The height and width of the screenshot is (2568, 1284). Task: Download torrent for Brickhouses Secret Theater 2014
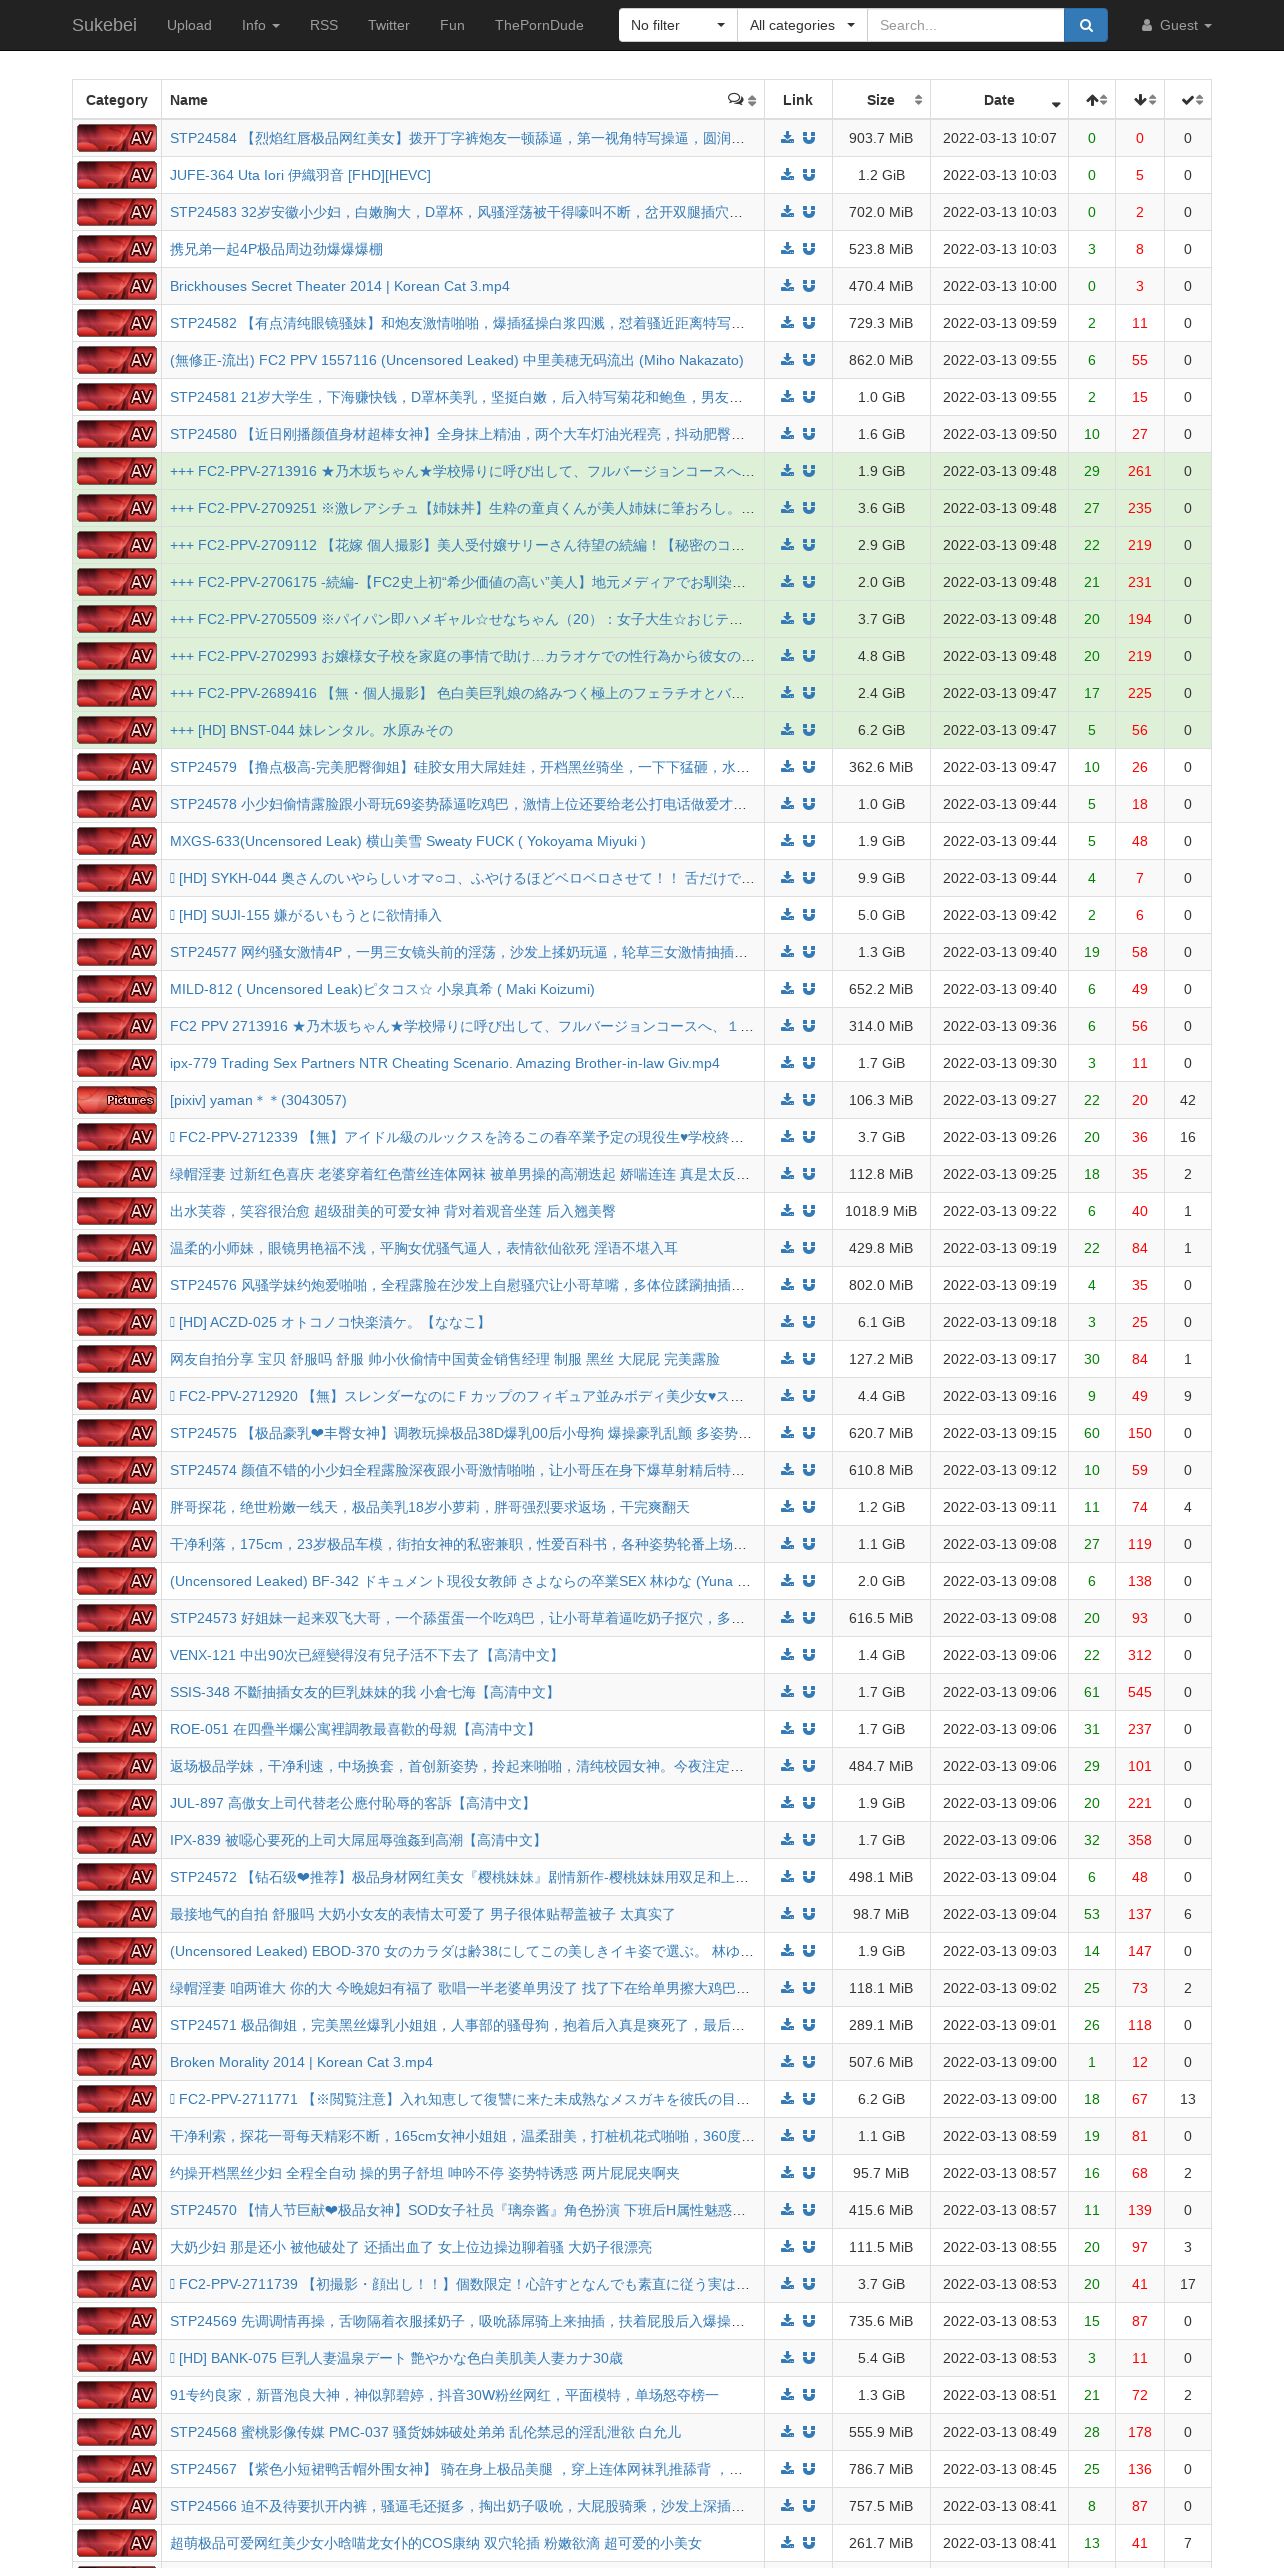click(x=787, y=286)
